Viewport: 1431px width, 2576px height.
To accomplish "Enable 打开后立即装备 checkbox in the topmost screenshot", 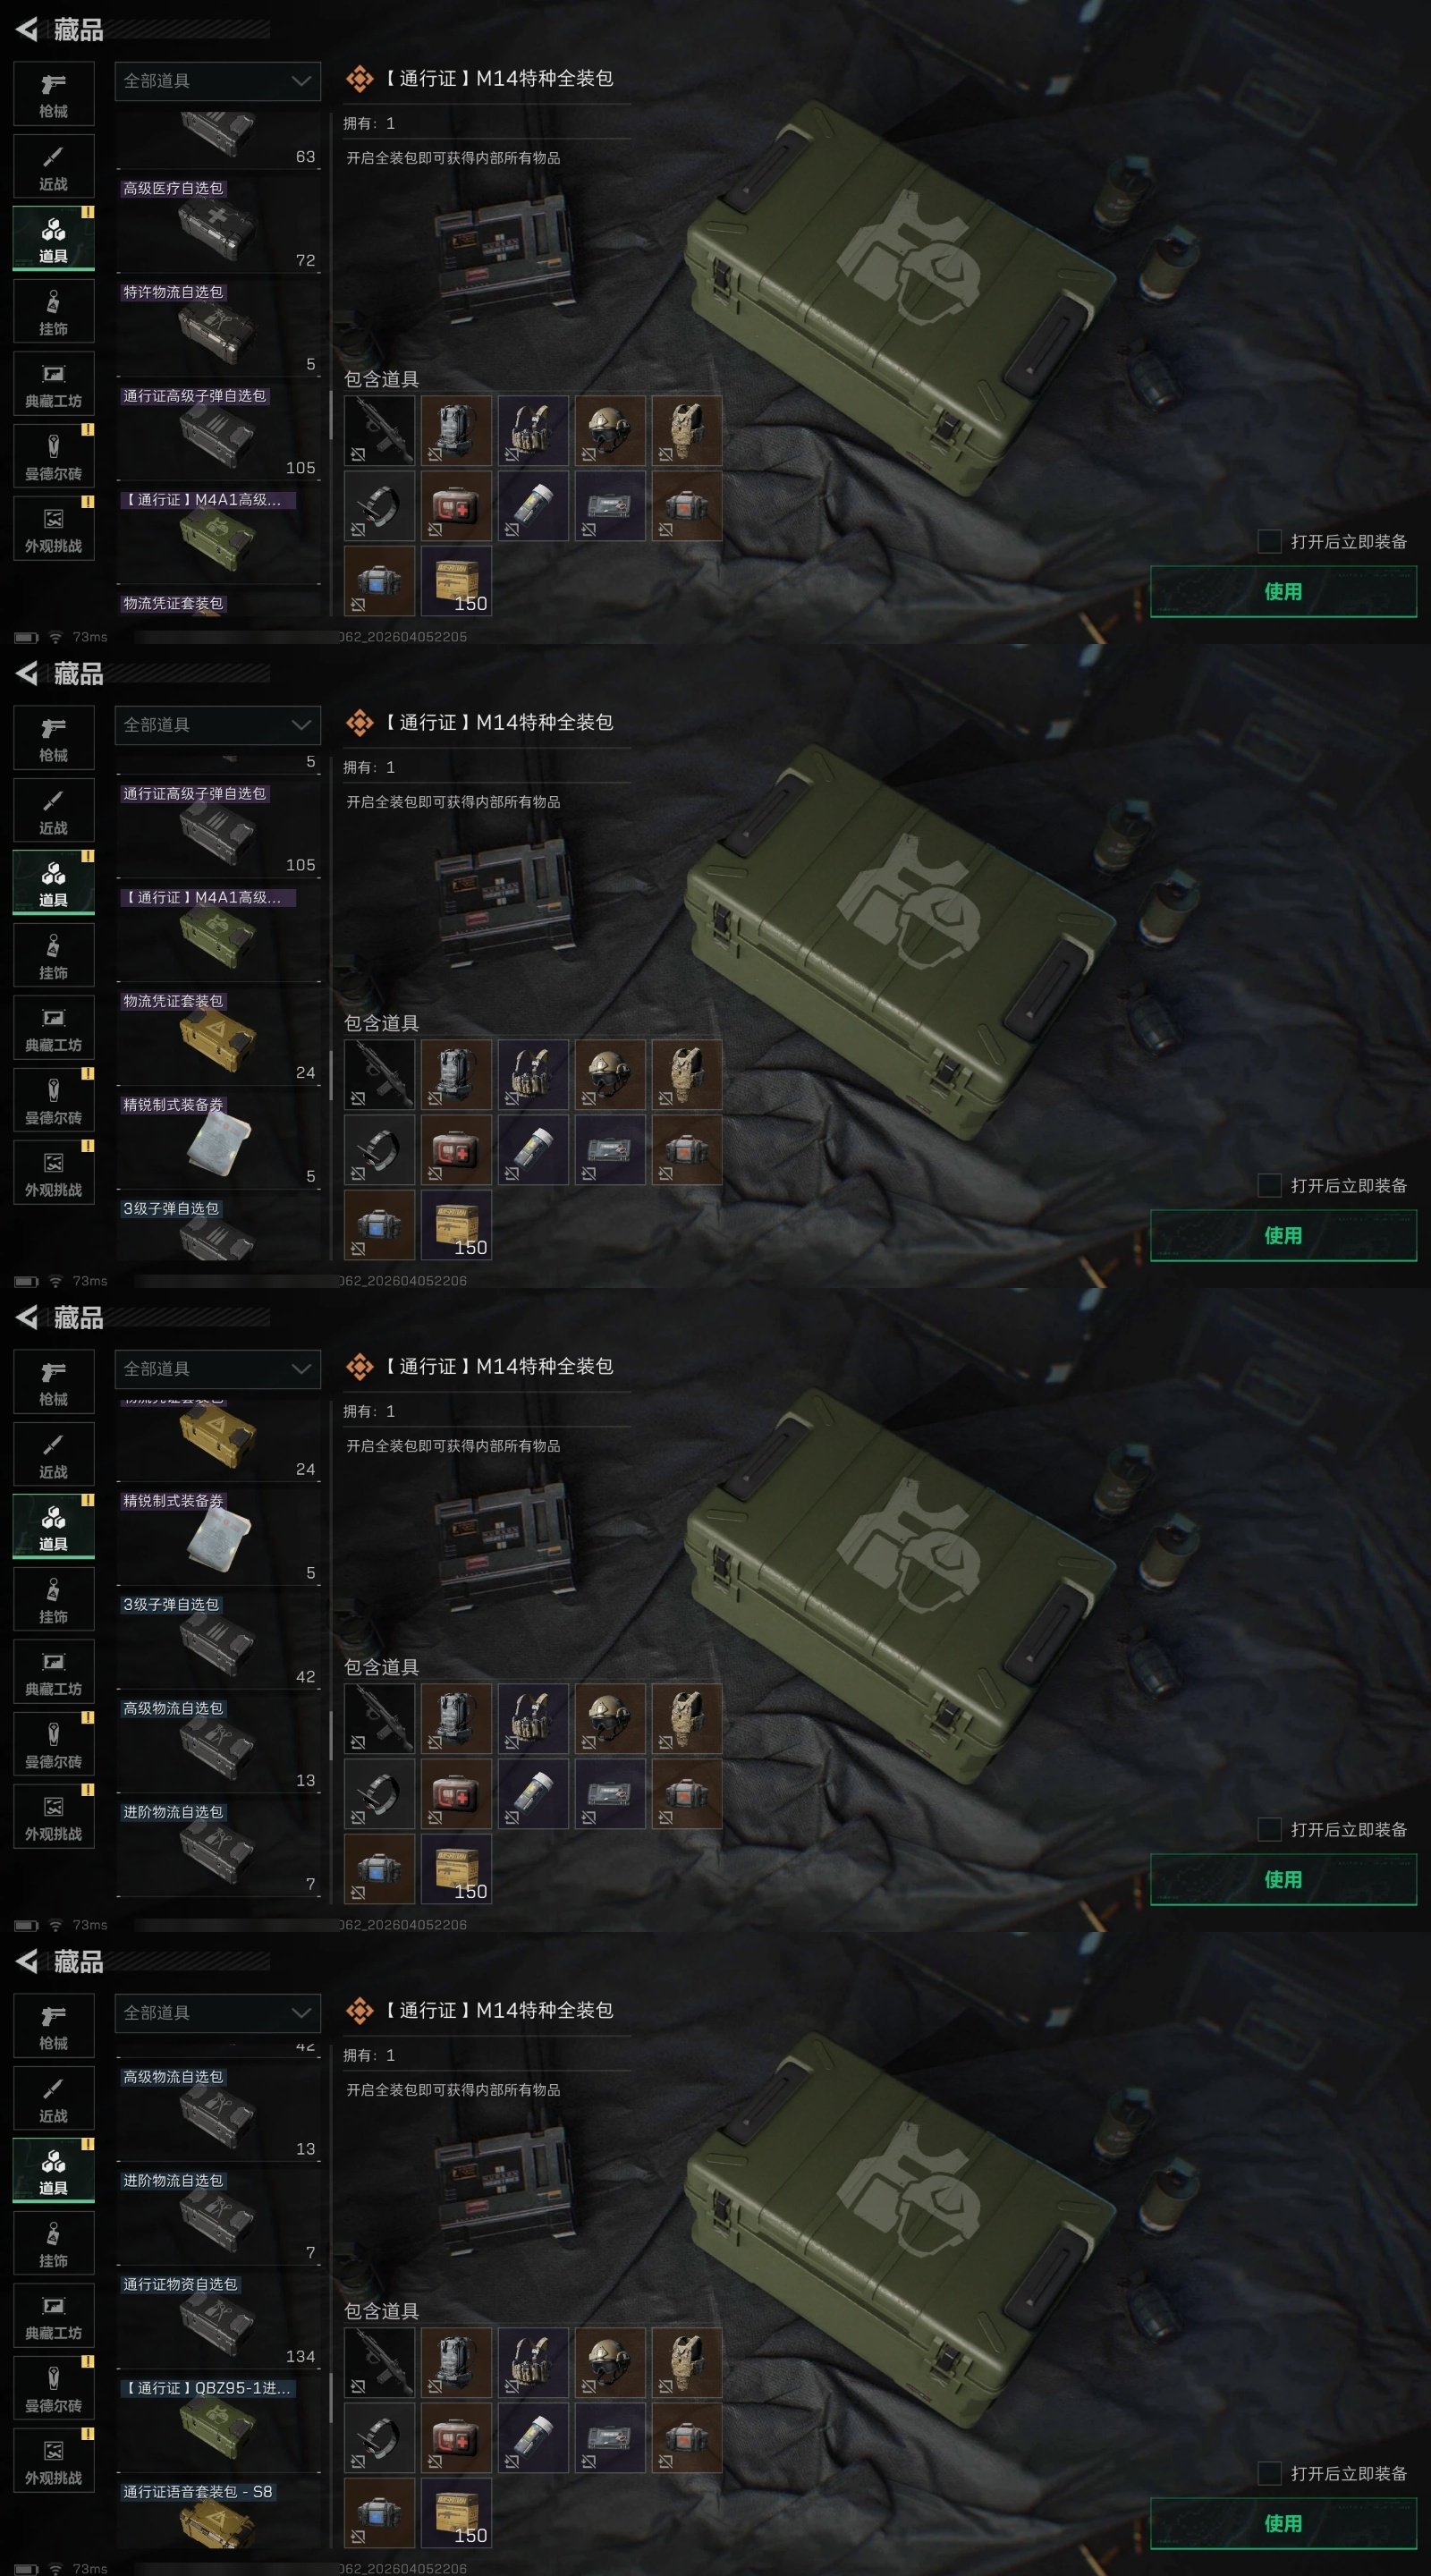I will tap(1269, 541).
